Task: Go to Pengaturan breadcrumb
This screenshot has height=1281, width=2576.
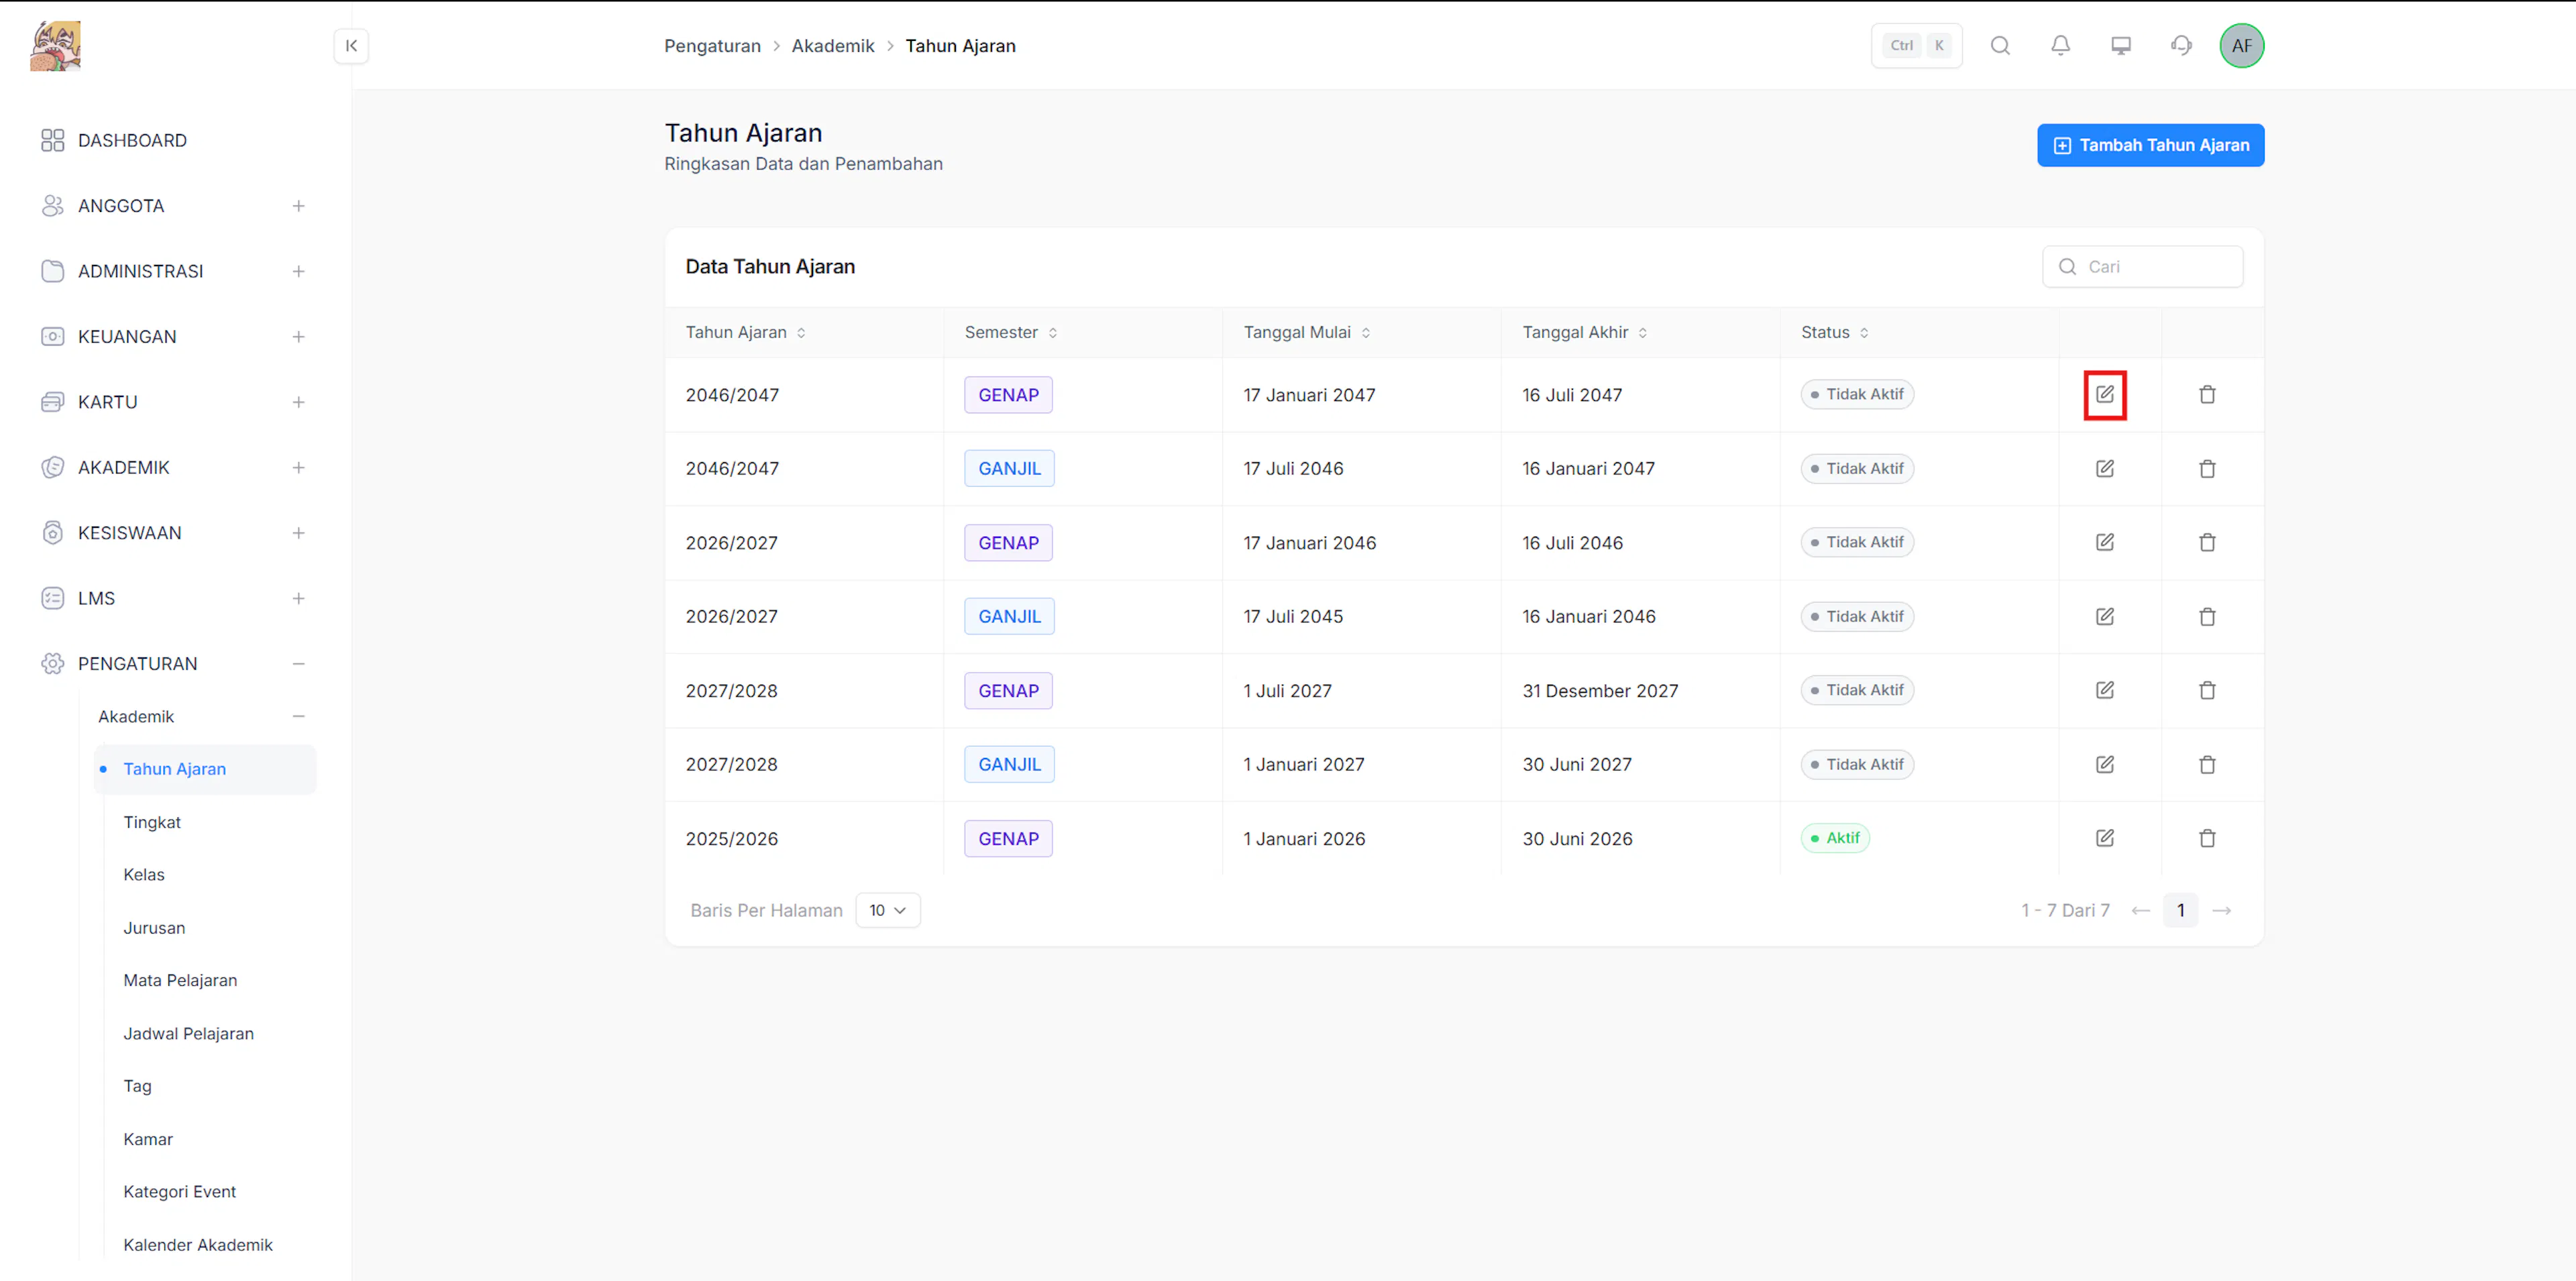Action: 712,46
